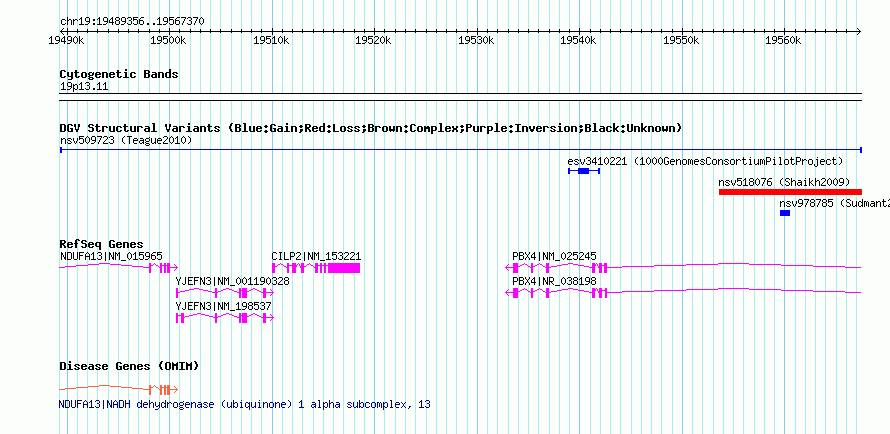Select the small blue nsv978785 variant block
The width and height of the screenshot is (890, 434).
(785, 213)
